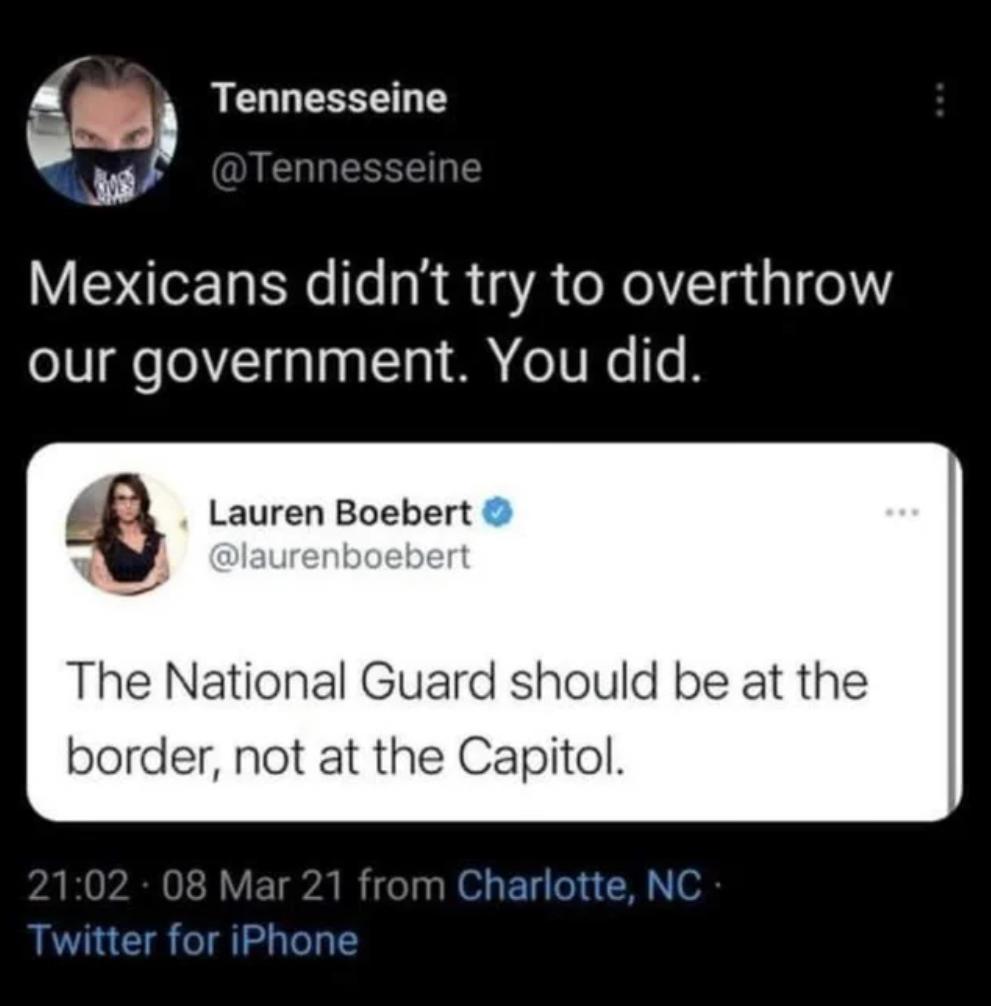The width and height of the screenshot is (991, 1006).
Task: Open the vertical three-dot tweet options menu
Action: click(x=938, y=99)
